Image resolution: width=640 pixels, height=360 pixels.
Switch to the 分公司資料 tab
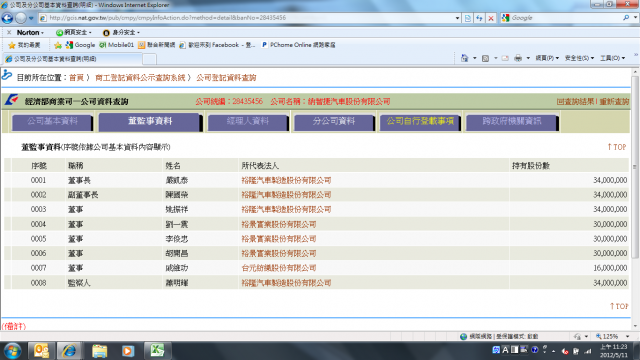pyautogui.click(x=334, y=122)
